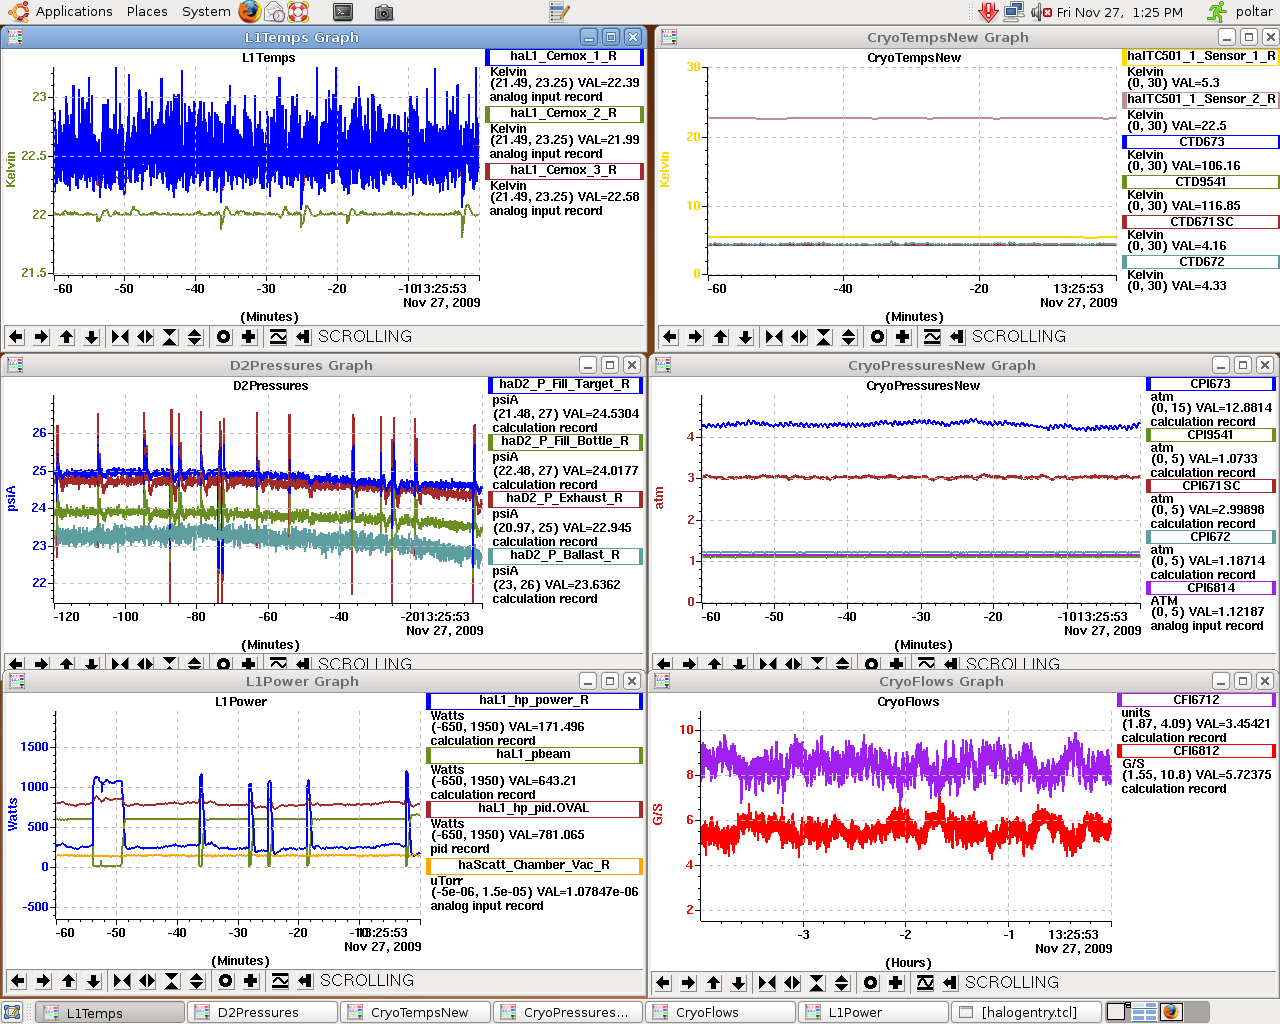Image resolution: width=1280 pixels, height=1024 pixels.
Task: Open the Terminal launcher in top panel
Action: [343, 12]
